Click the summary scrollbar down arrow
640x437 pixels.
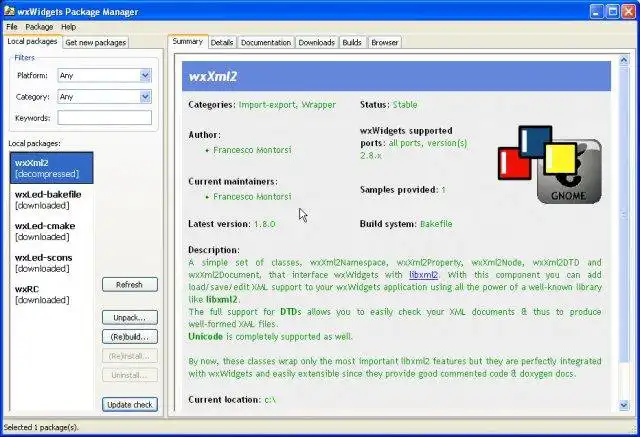point(624,405)
